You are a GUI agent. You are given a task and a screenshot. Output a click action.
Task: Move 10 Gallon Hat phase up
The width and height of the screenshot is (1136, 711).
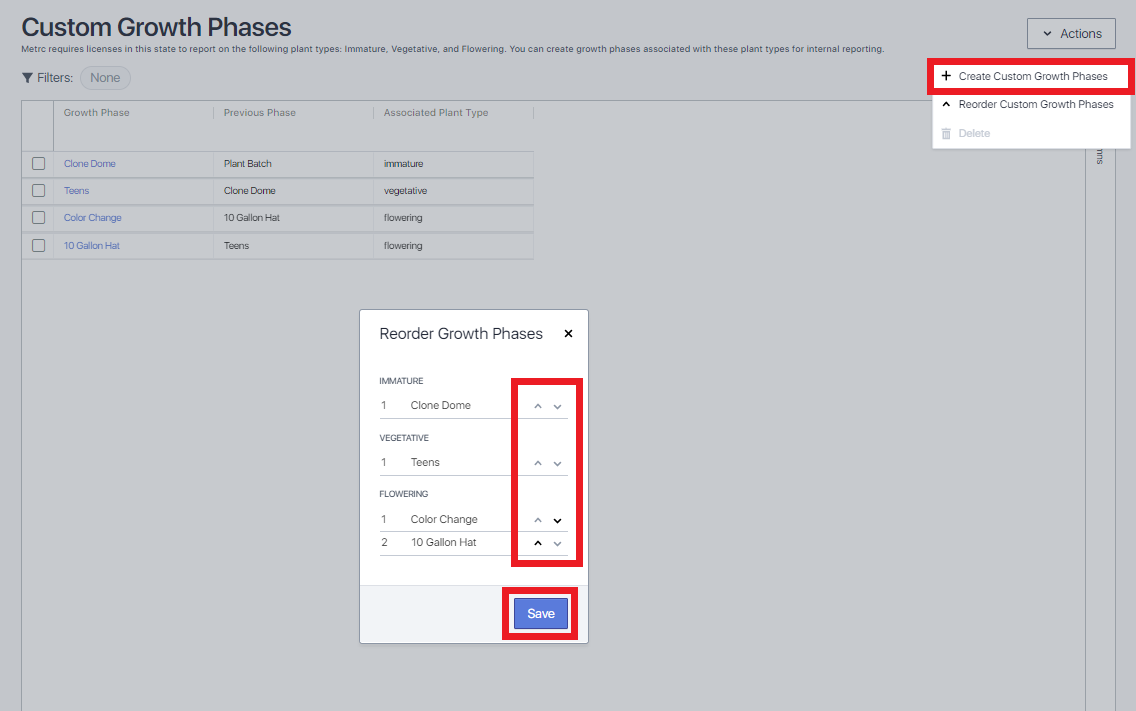coord(538,543)
